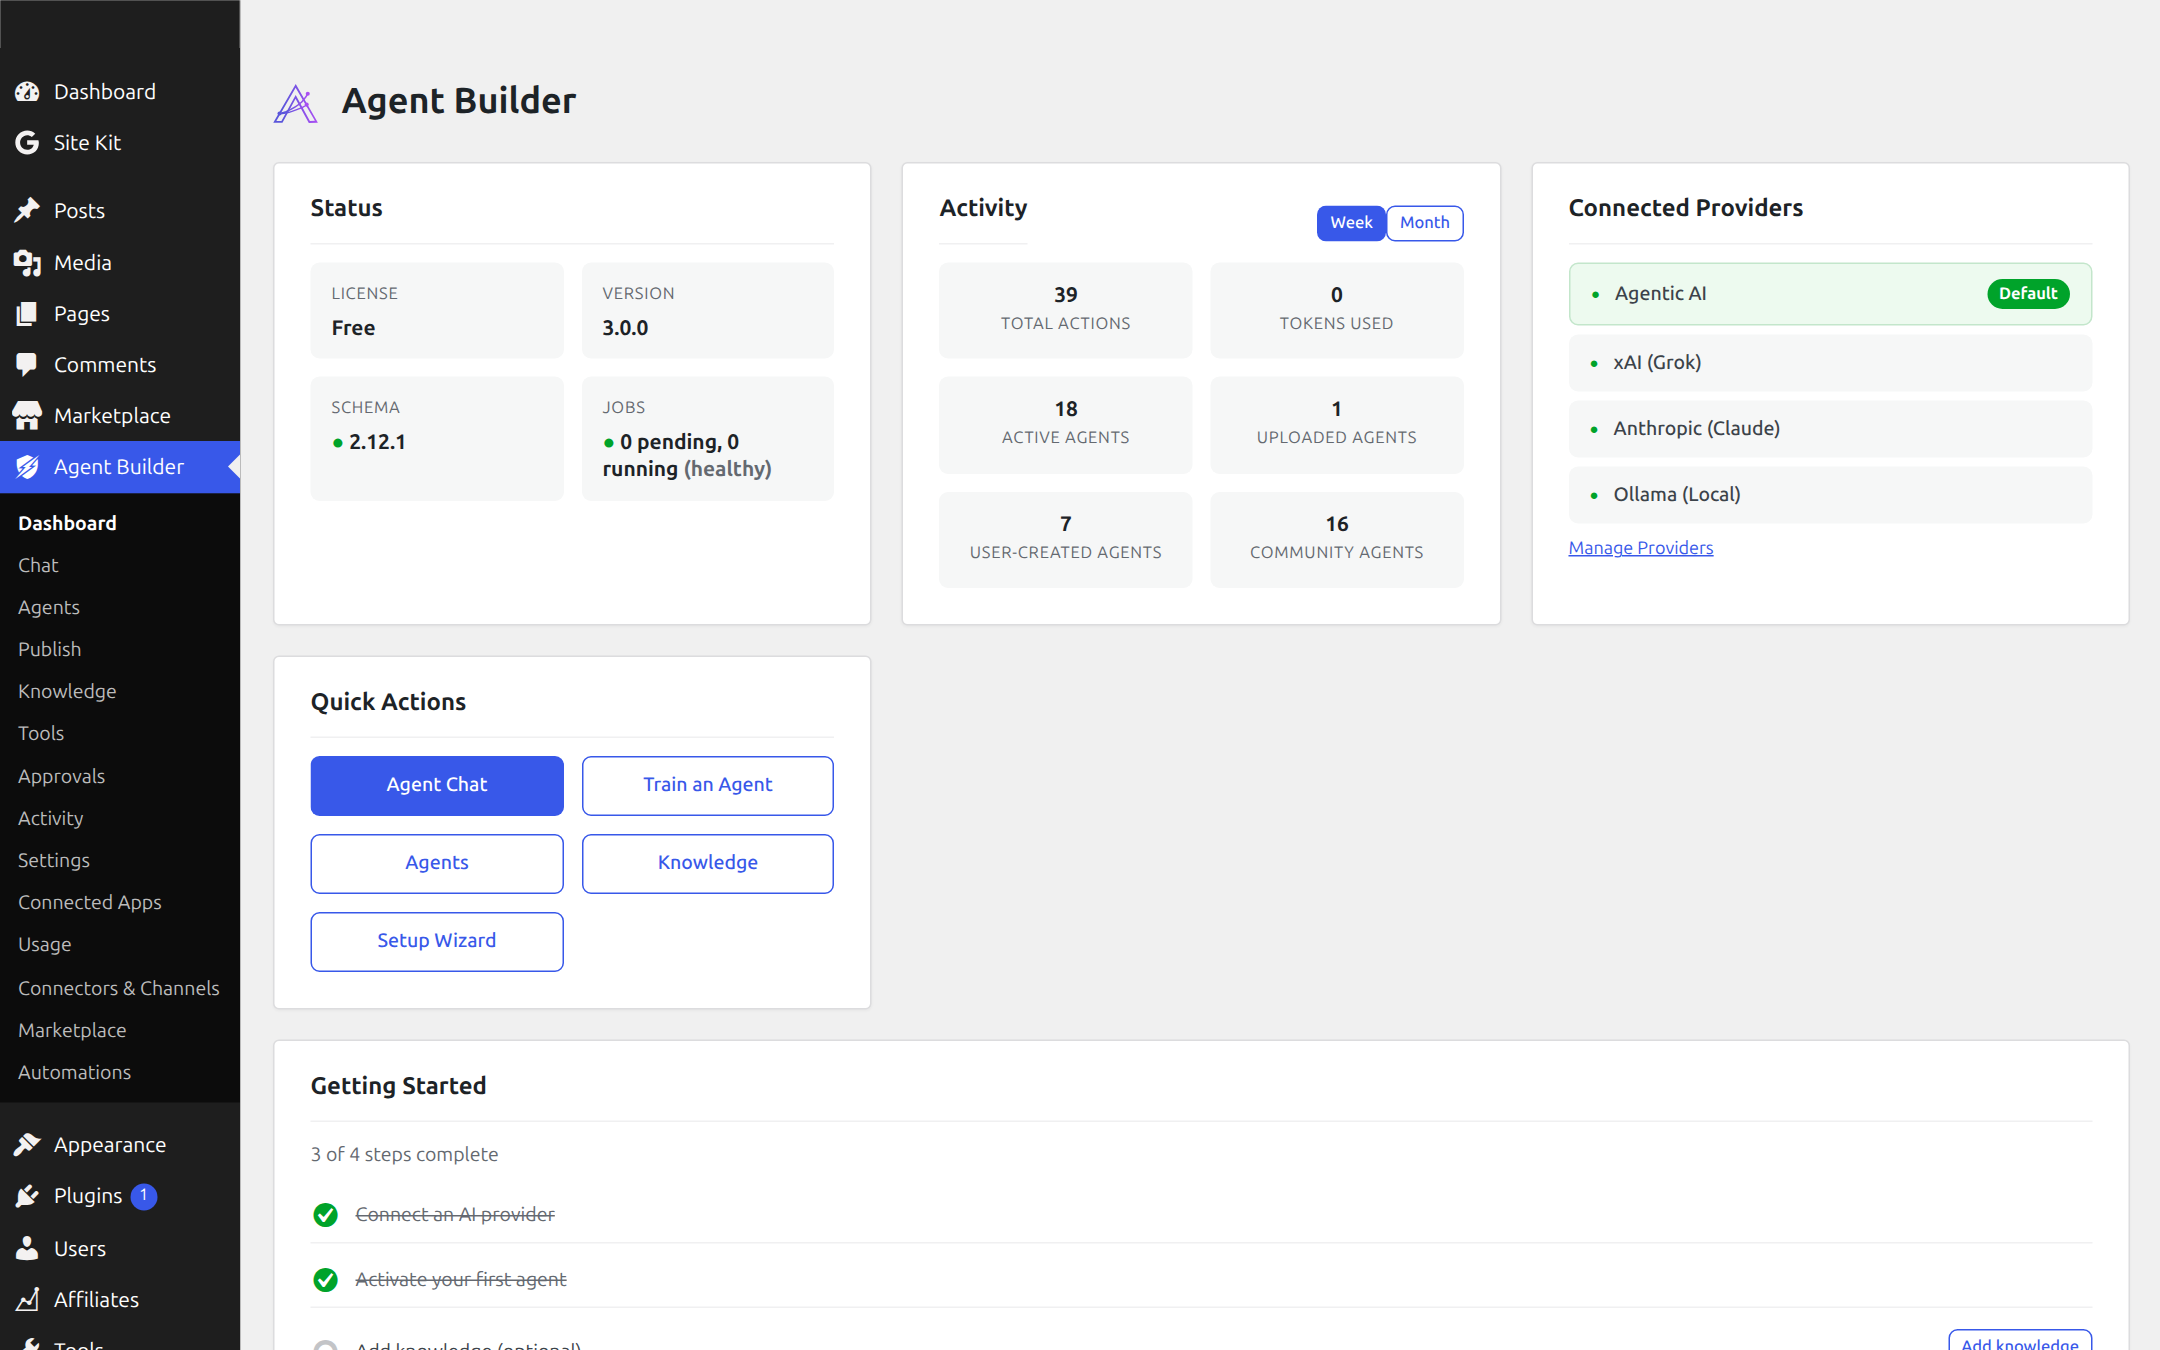Open the Settings submenu item
The width and height of the screenshot is (2160, 1350).
pos(54,861)
